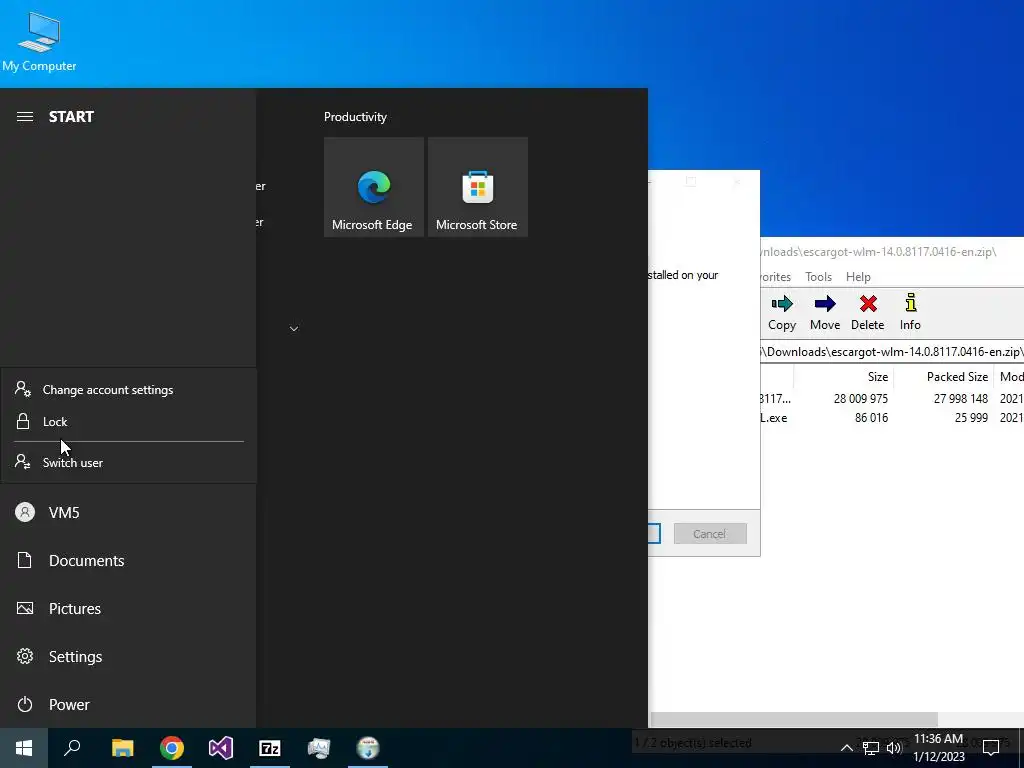Open taskbar Search magnifier
Viewport: 1024px width, 768px height.
pos(72,748)
